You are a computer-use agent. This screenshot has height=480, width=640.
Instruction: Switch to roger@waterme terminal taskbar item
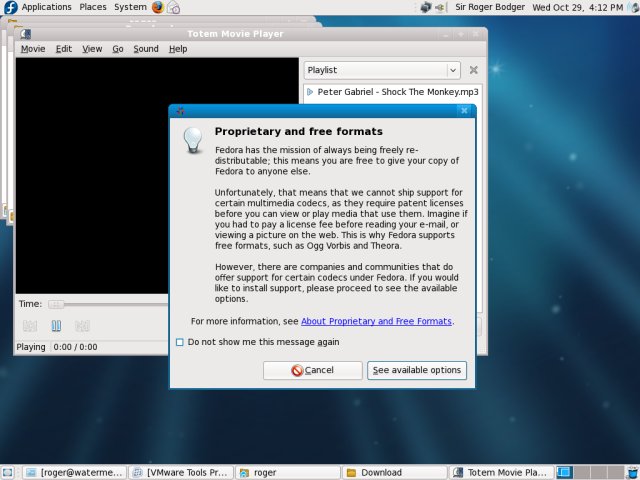click(74, 473)
